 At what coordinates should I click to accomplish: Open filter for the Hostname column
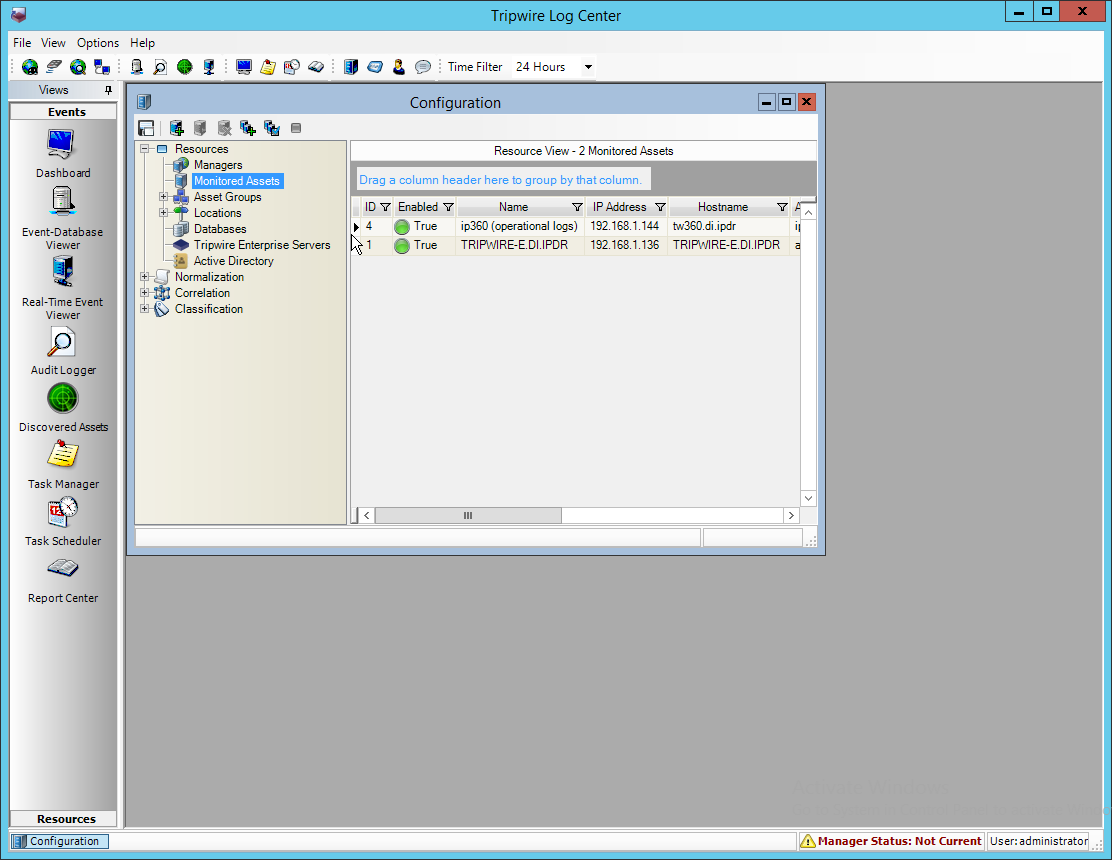[782, 207]
